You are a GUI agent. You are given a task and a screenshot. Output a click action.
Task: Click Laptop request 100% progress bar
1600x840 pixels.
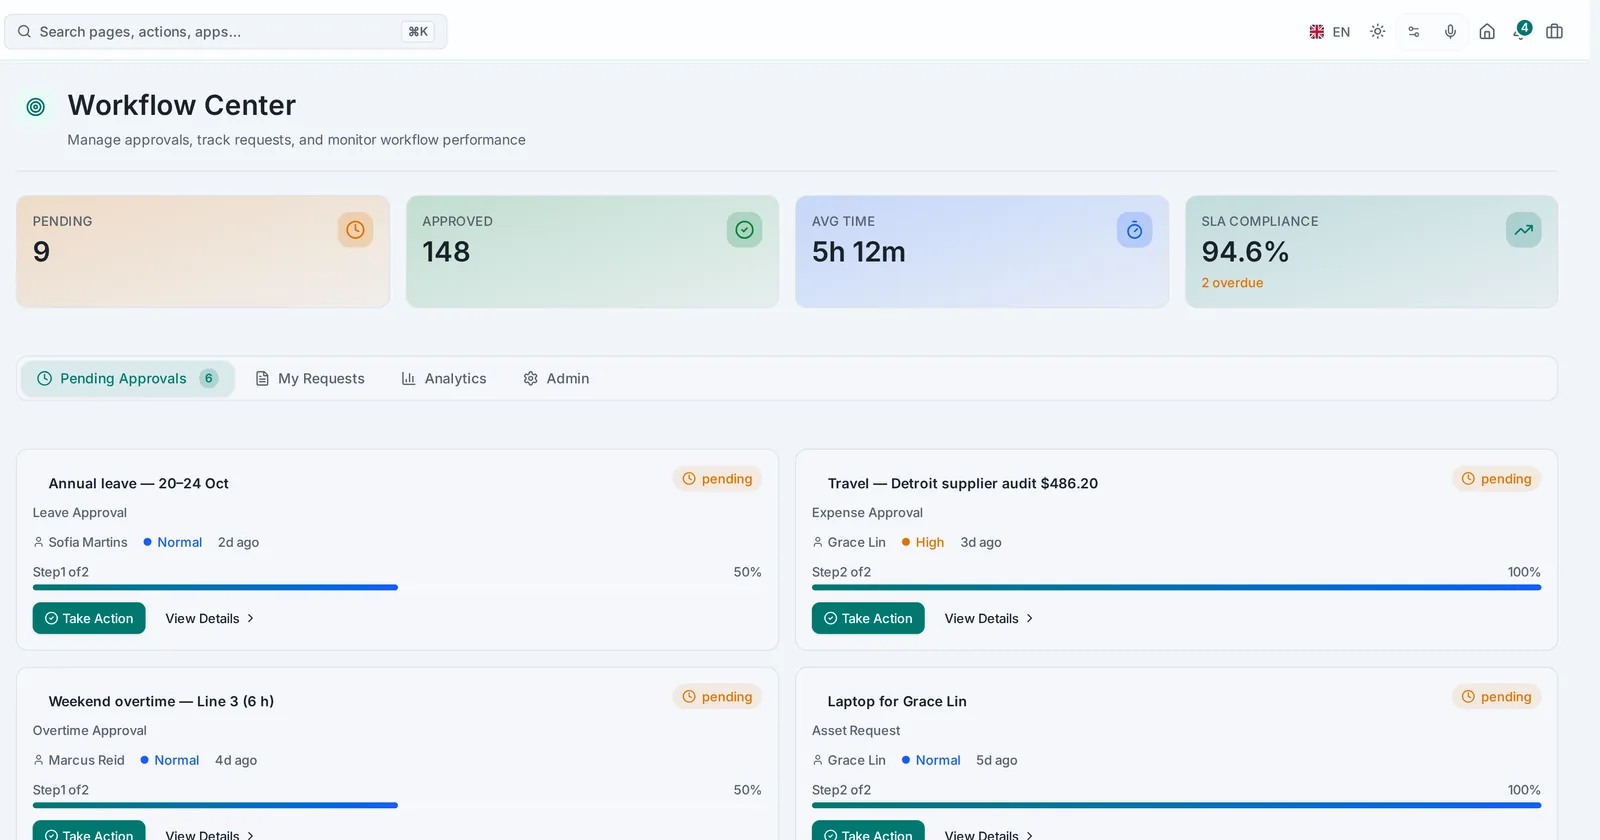point(1176,805)
